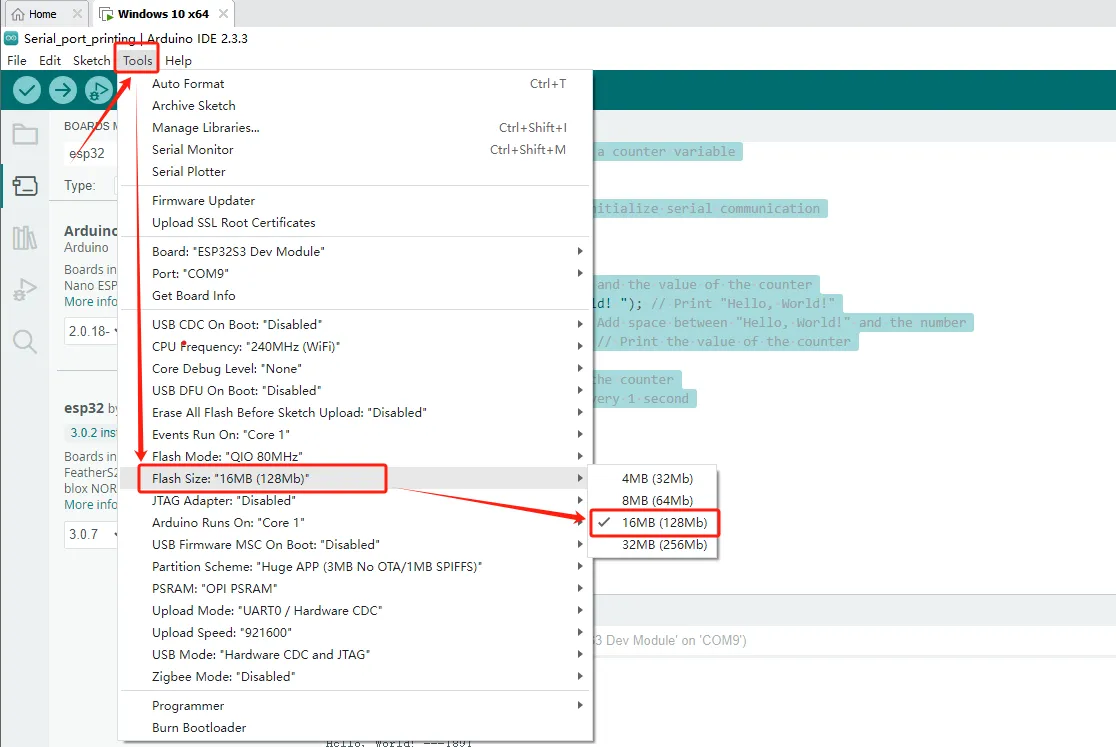Expand CPU Frequency "240MHz (WiFi)" submenu

[x=355, y=346]
